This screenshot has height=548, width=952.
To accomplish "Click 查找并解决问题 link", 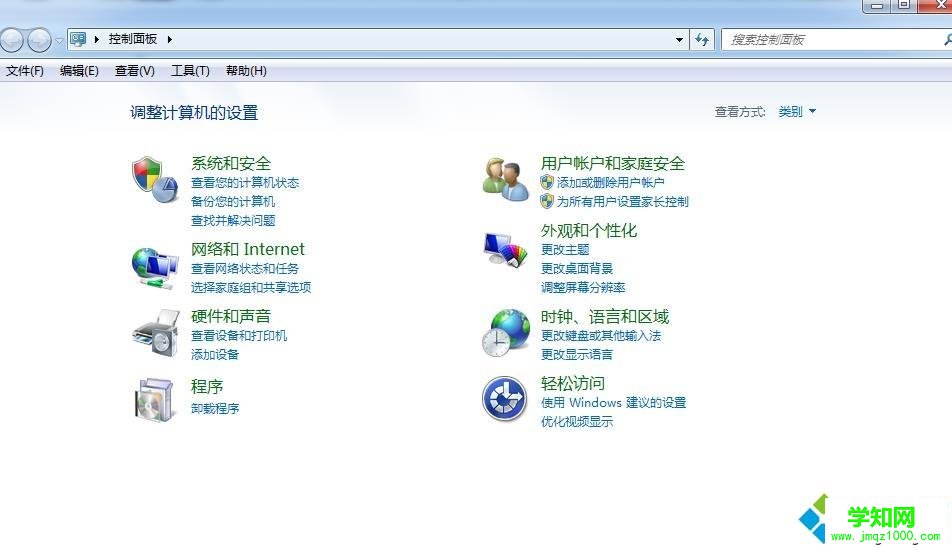I will point(233,220).
